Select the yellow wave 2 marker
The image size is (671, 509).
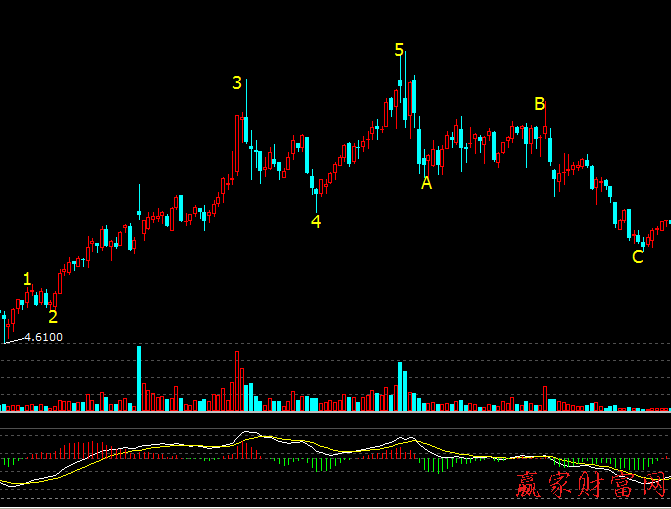coord(53,317)
